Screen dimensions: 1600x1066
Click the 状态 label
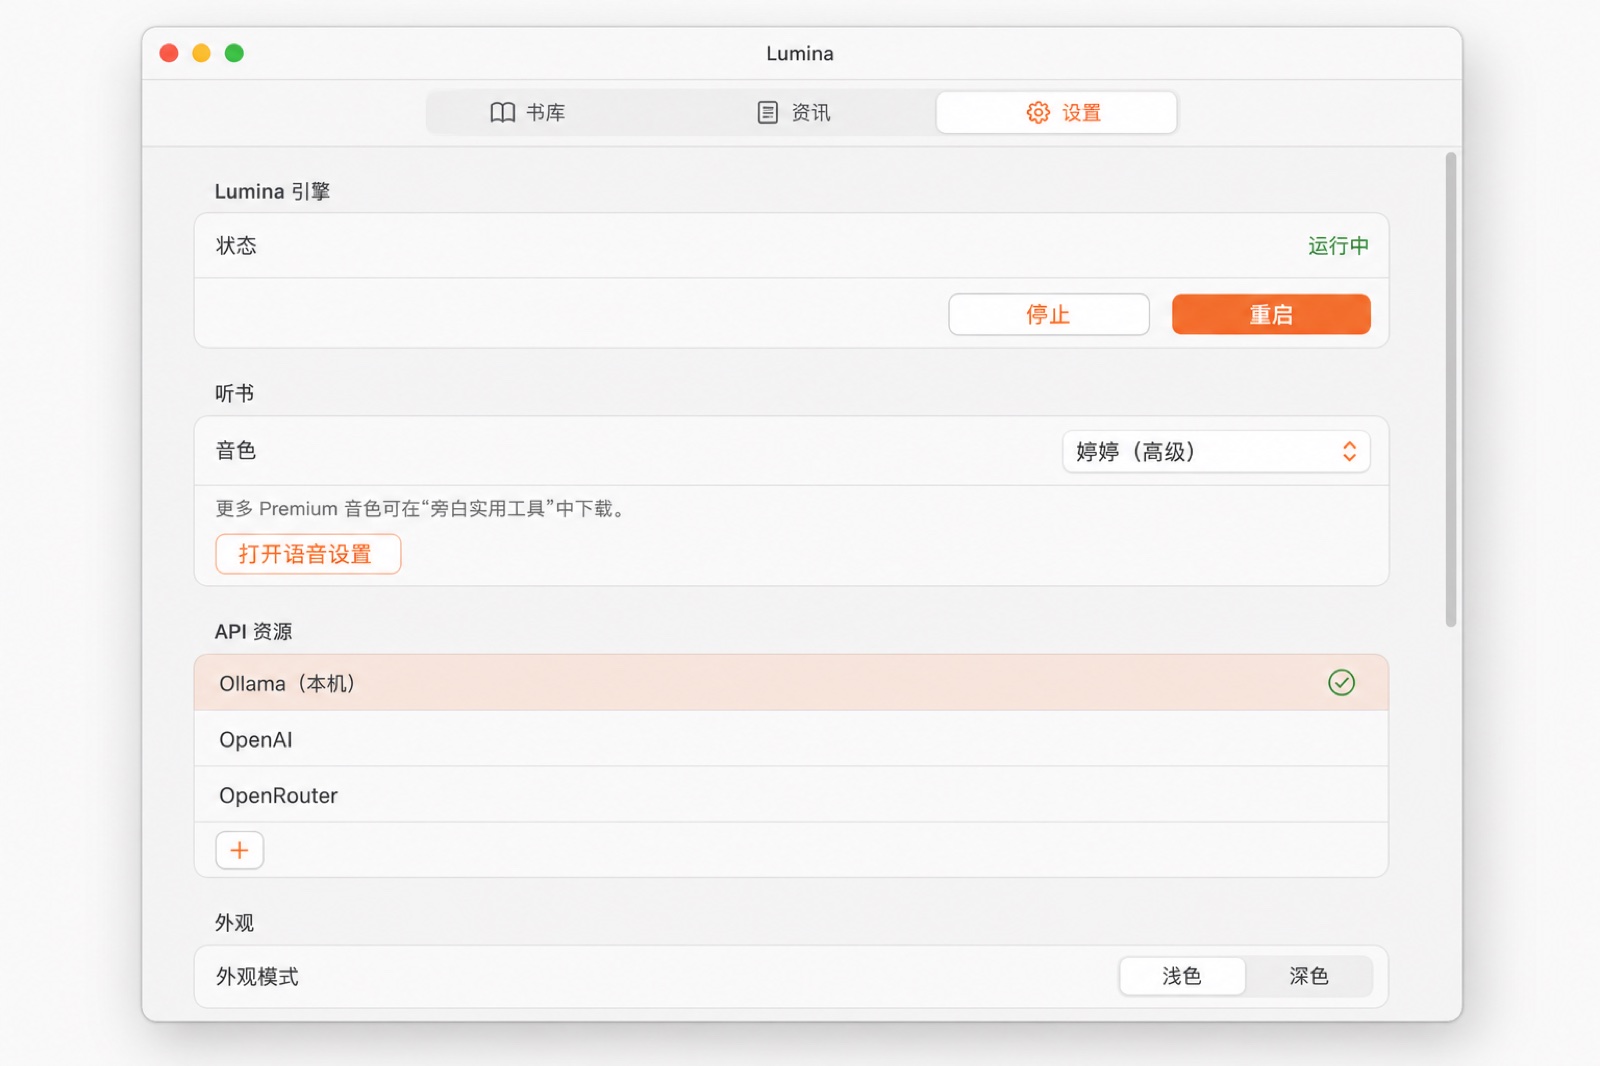pyautogui.click(x=236, y=245)
